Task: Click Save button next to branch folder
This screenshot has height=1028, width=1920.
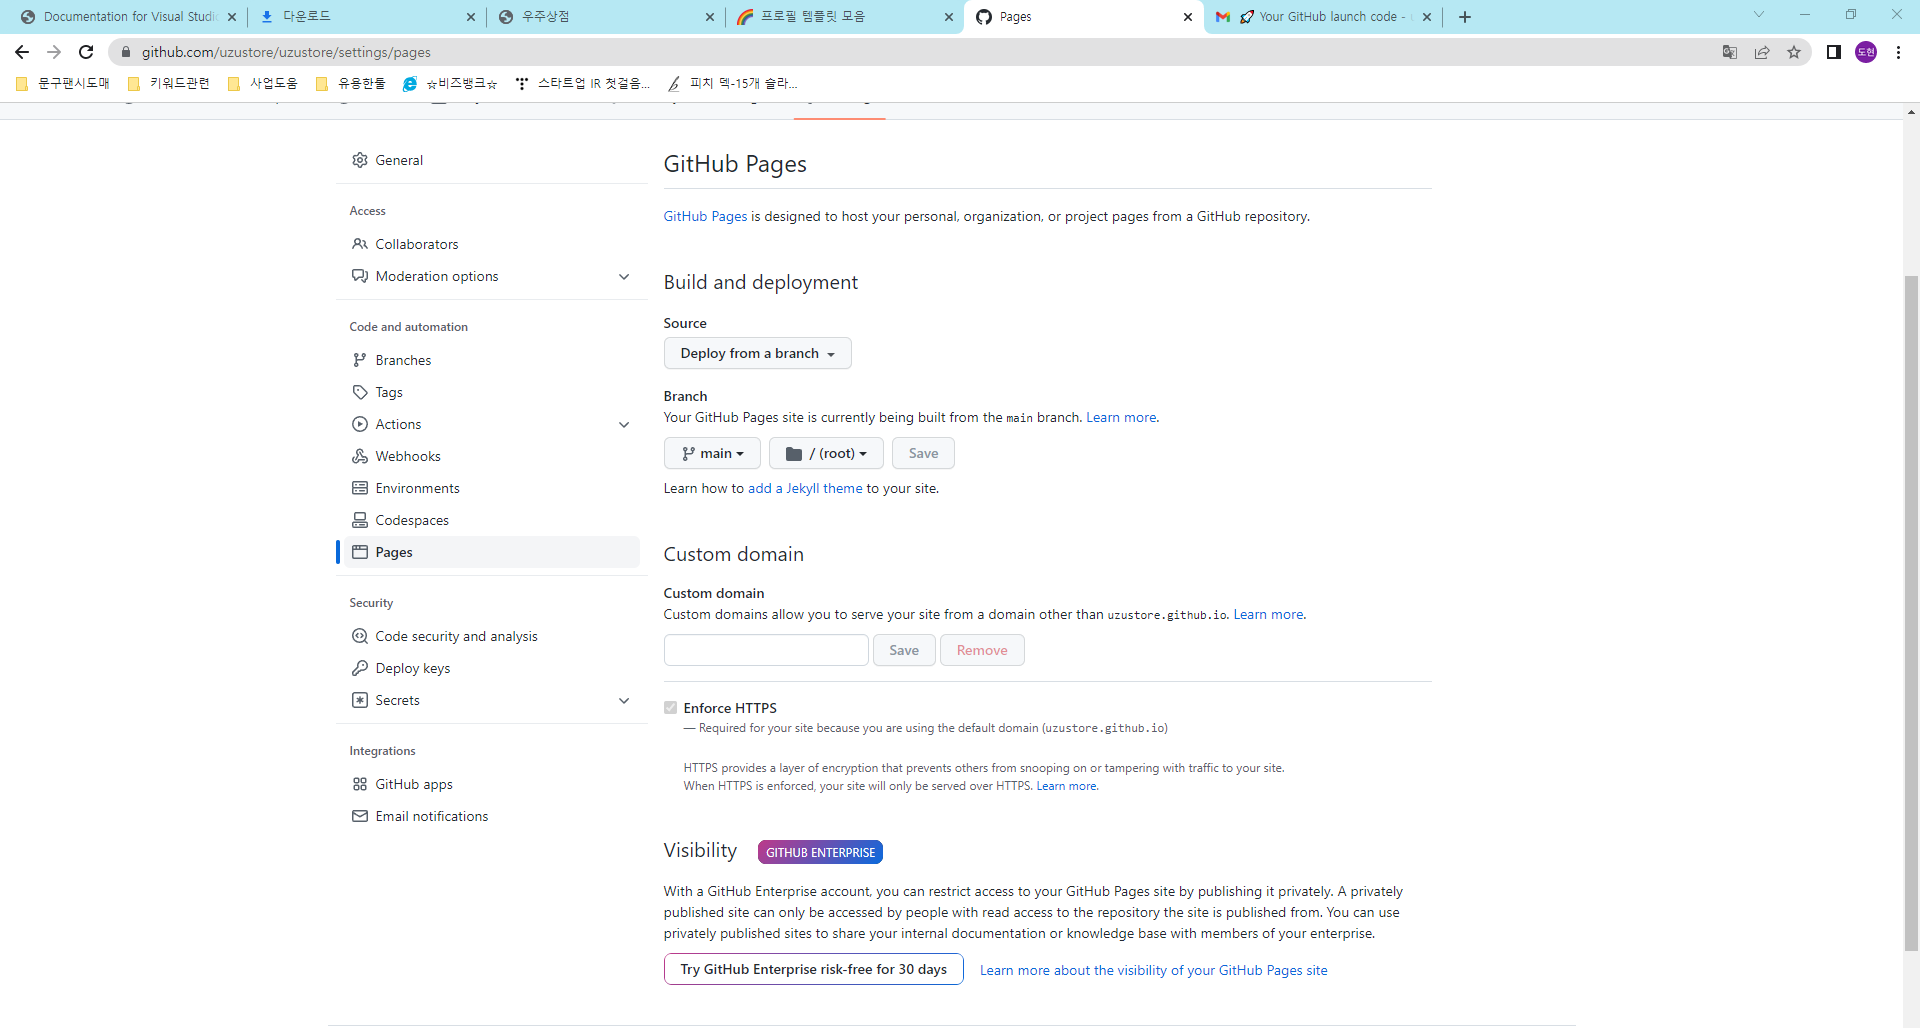Action: [x=923, y=453]
